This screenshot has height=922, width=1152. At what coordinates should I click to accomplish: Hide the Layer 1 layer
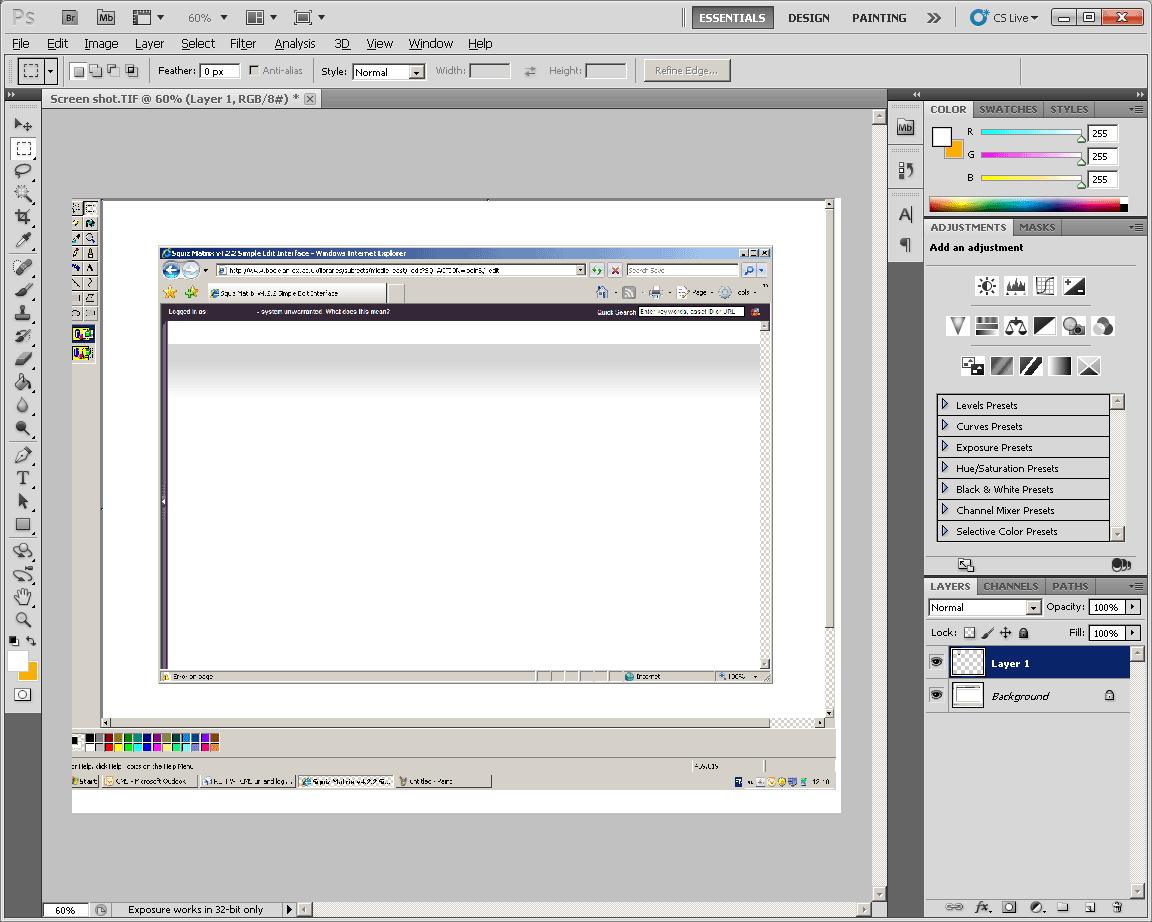click(x=937, y=663)
